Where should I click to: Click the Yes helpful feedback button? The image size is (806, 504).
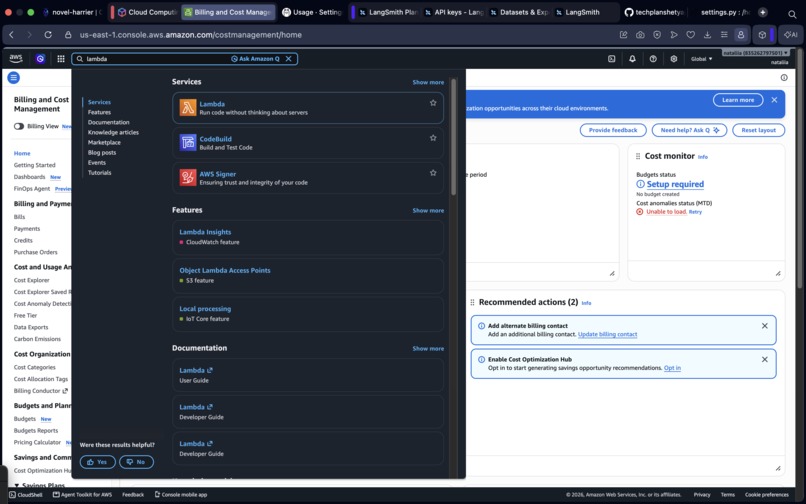[x=97, y=462]
